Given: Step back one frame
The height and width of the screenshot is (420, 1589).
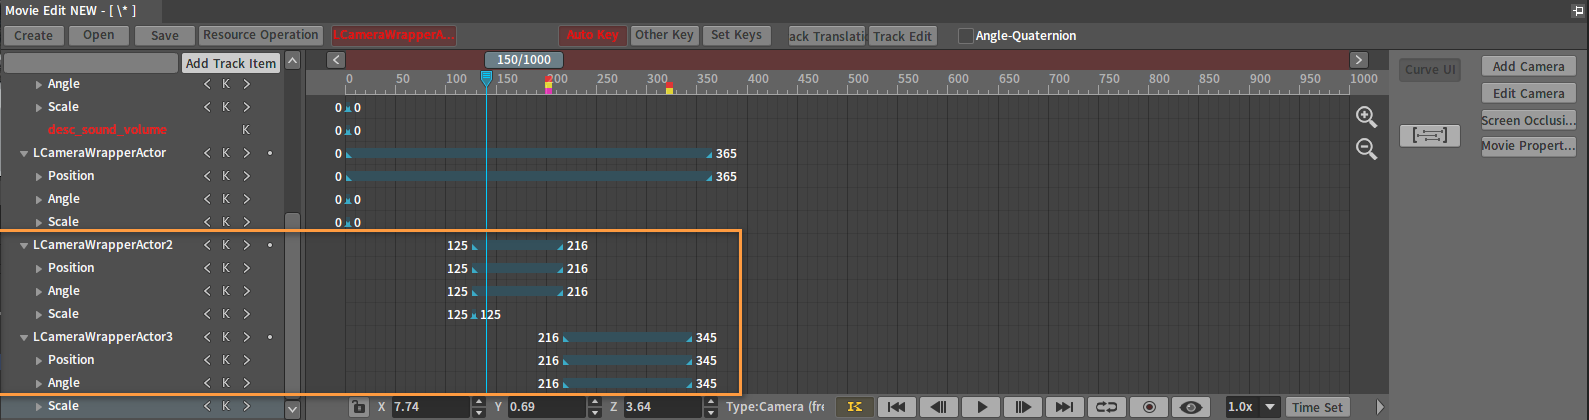Looking at the screenshot, I should tap(938, 407).
